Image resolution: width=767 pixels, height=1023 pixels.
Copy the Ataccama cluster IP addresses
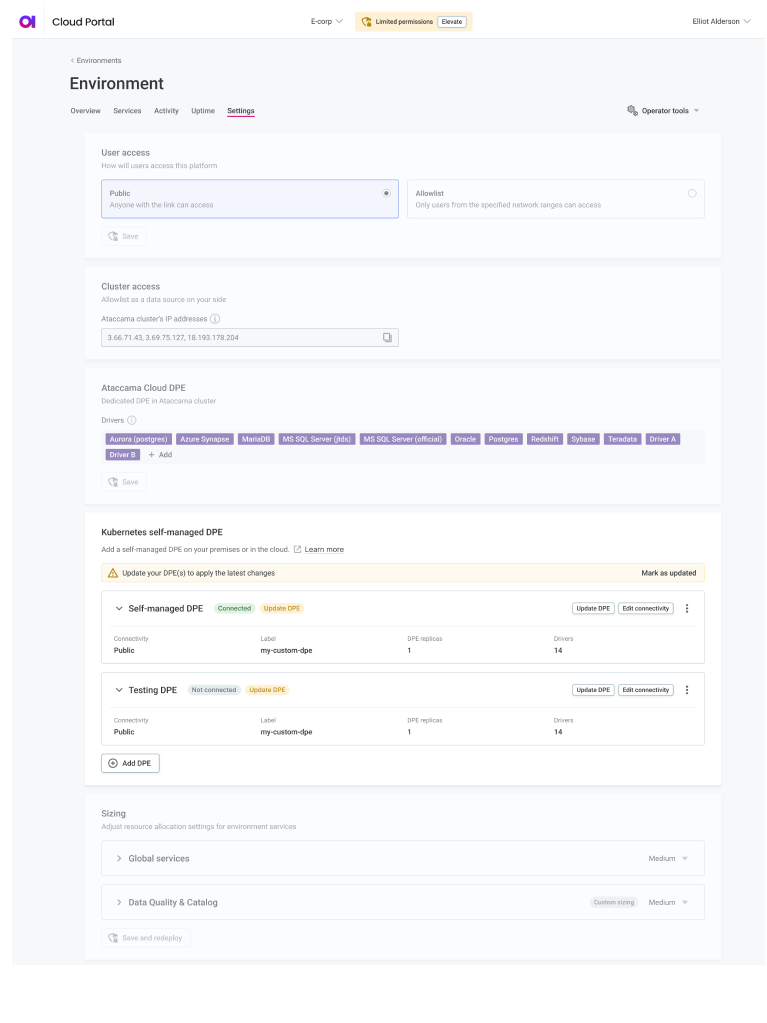(x=389, y=337)
